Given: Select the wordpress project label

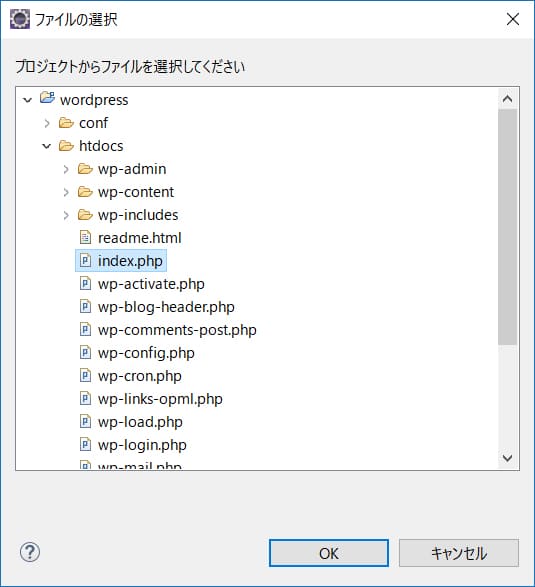Looking at the screenshot, I should tap(94, 100).
